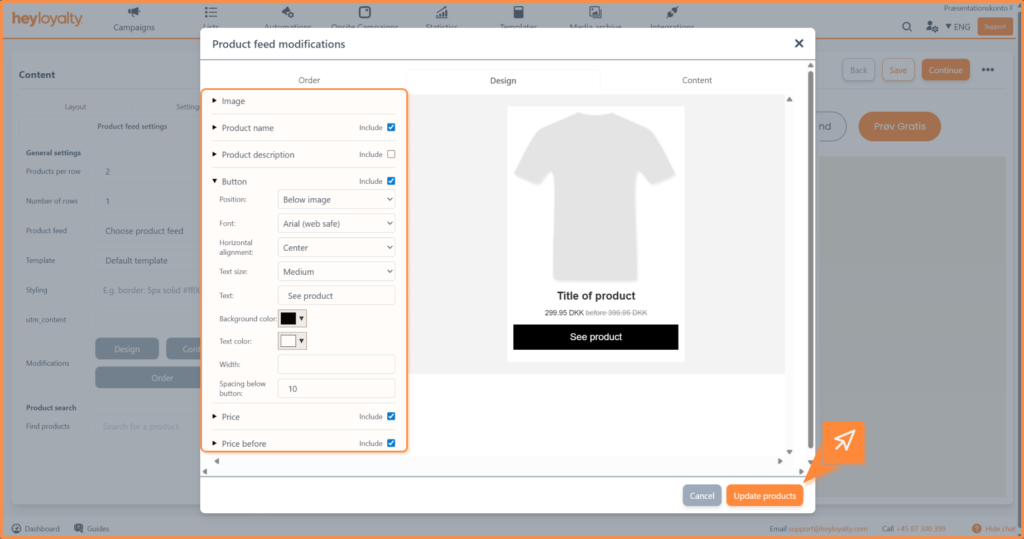Open the user settings icon
The height and width of the screenshot is (539, 1024).
[931, 27]
